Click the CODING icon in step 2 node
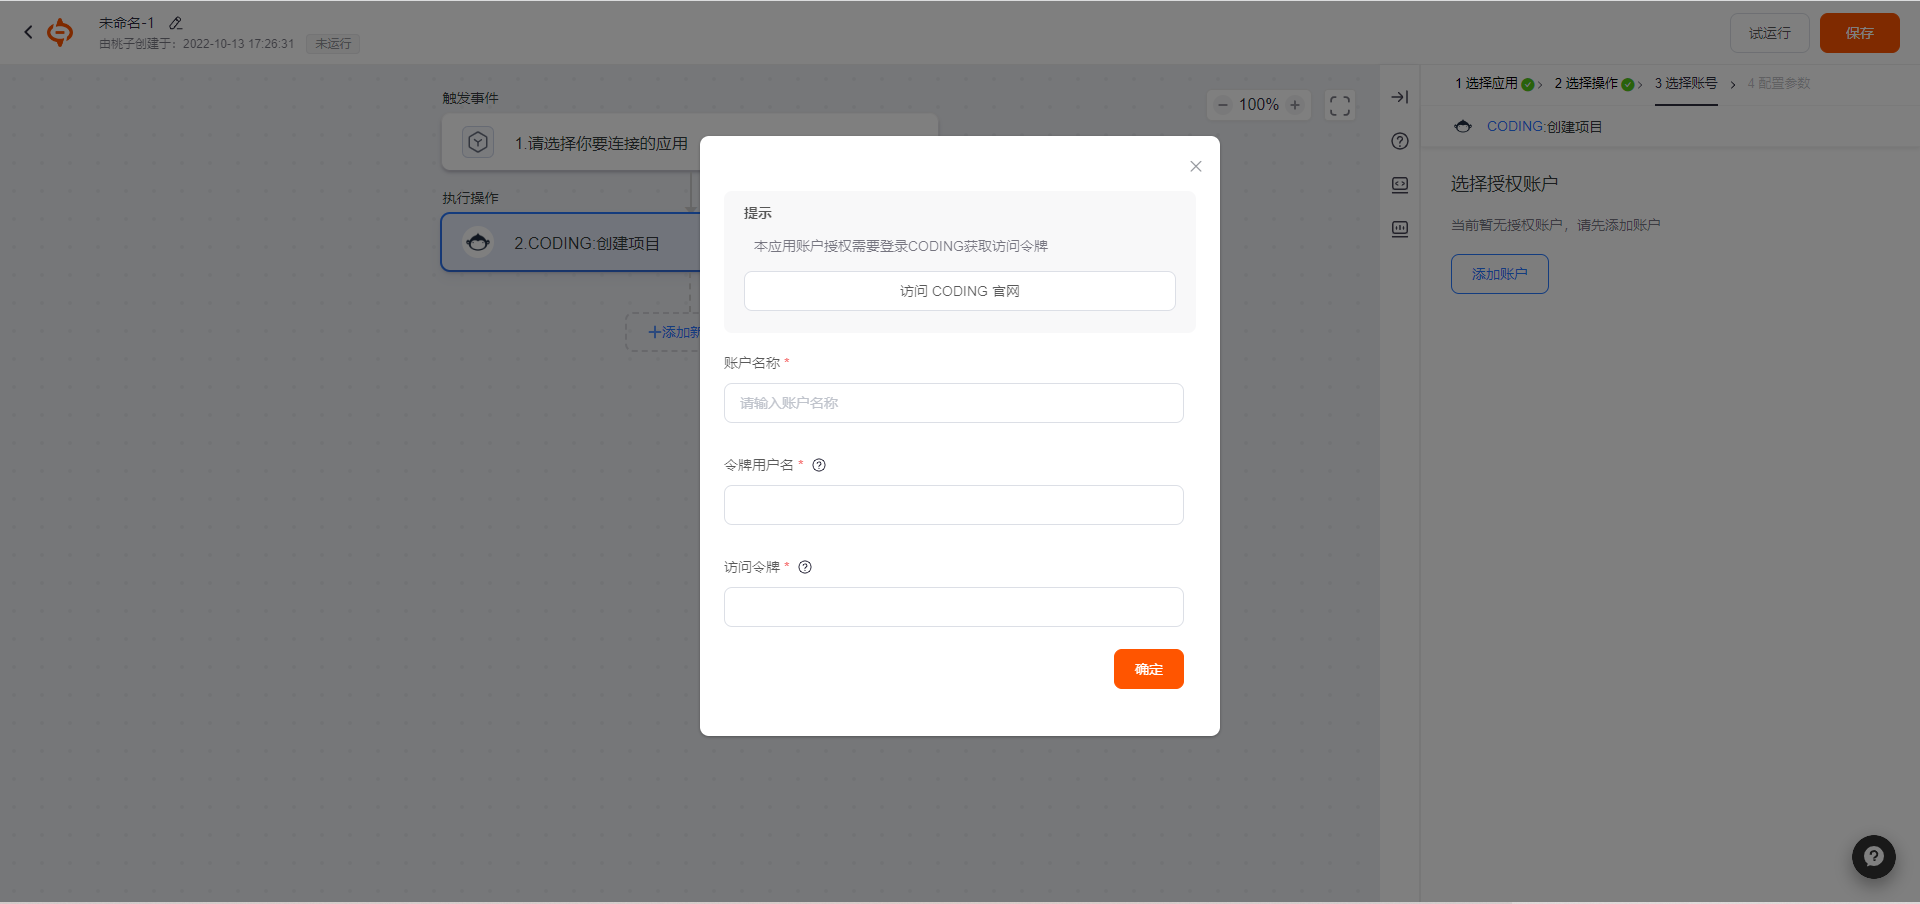This screenshot has height=904, width=1920. (478, 242)
